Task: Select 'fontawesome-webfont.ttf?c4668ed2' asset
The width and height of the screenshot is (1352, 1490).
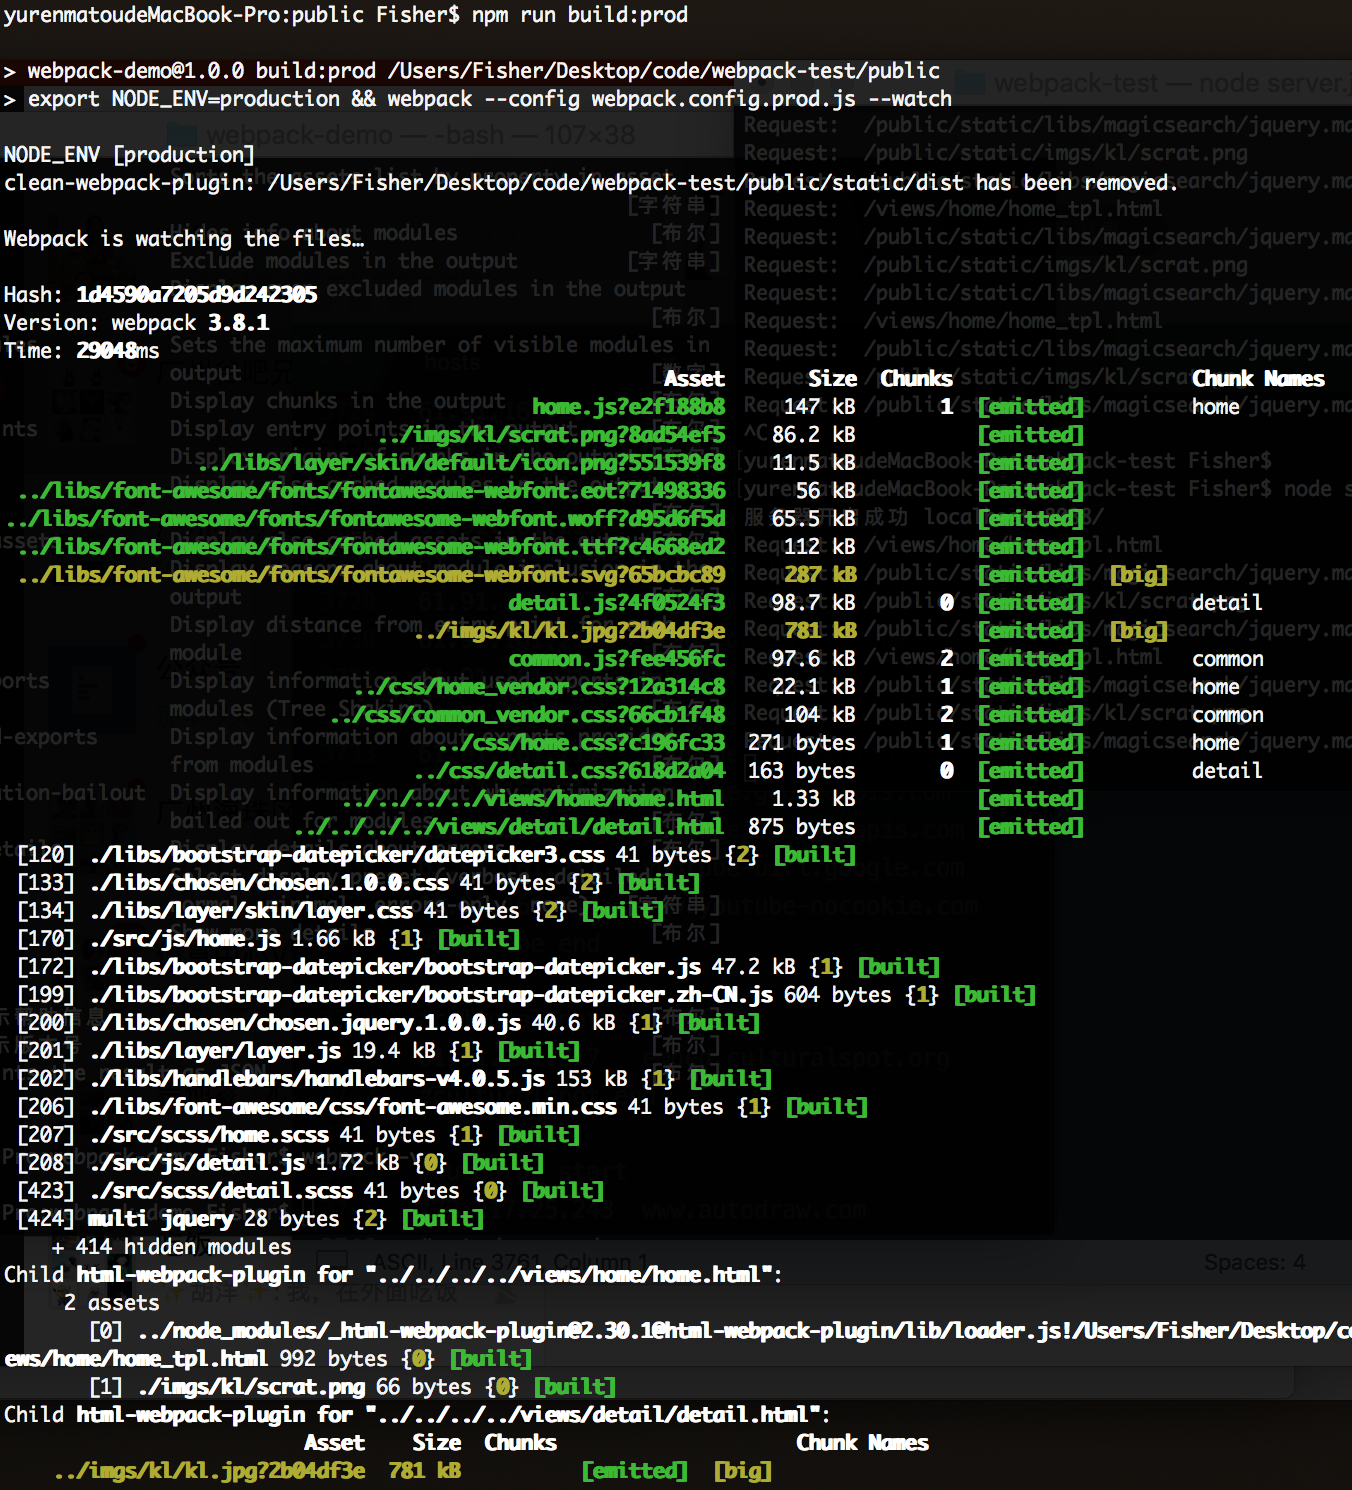Action: (371, 547)
